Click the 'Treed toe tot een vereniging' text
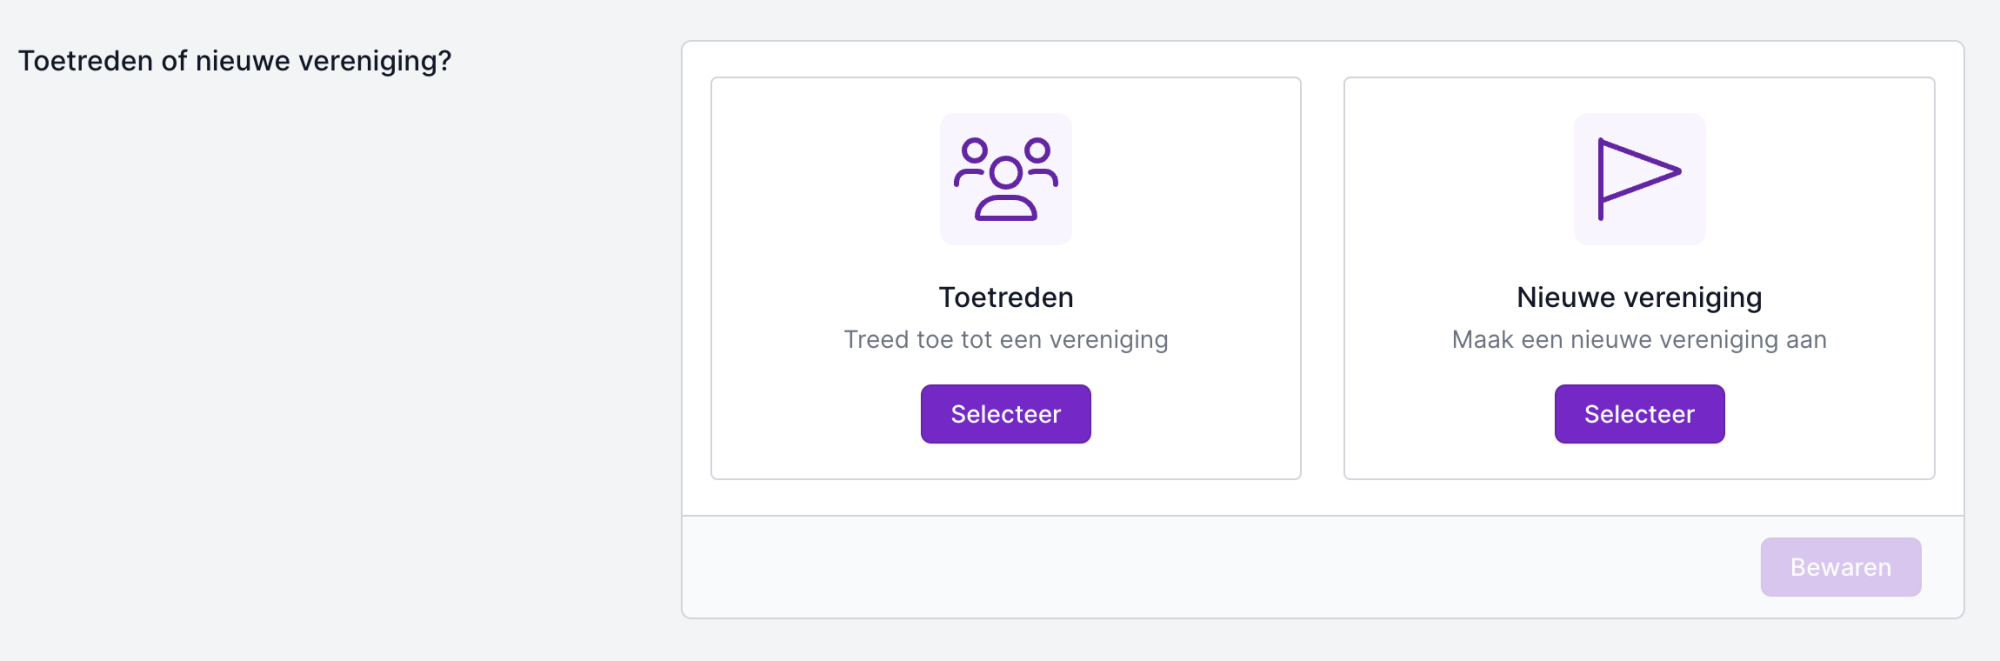The height and width of the screenshot is (661, 2000). click(1006, 340)
